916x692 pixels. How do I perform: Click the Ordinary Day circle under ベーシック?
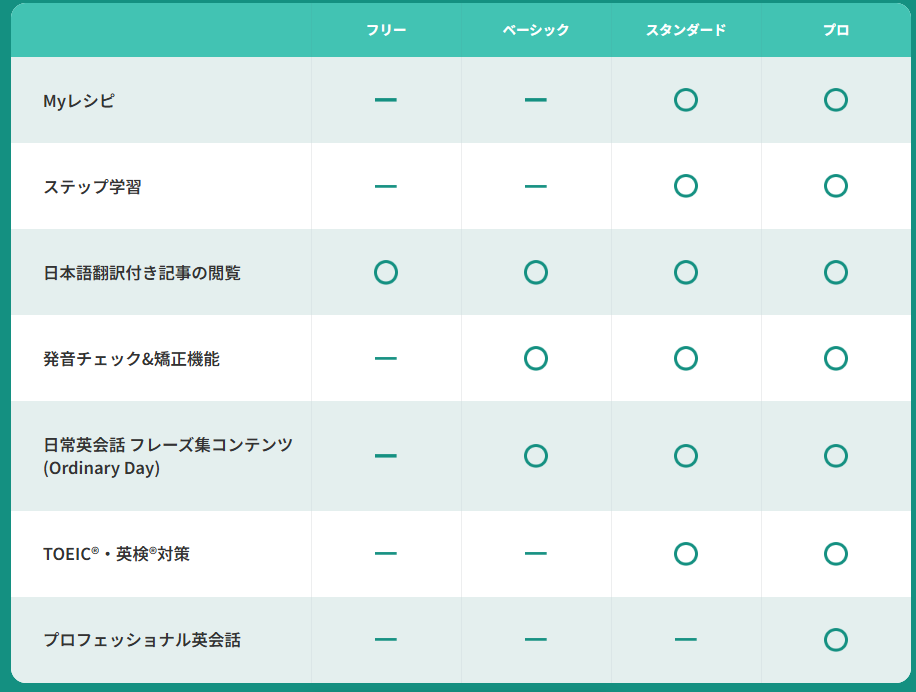(536, 456)
